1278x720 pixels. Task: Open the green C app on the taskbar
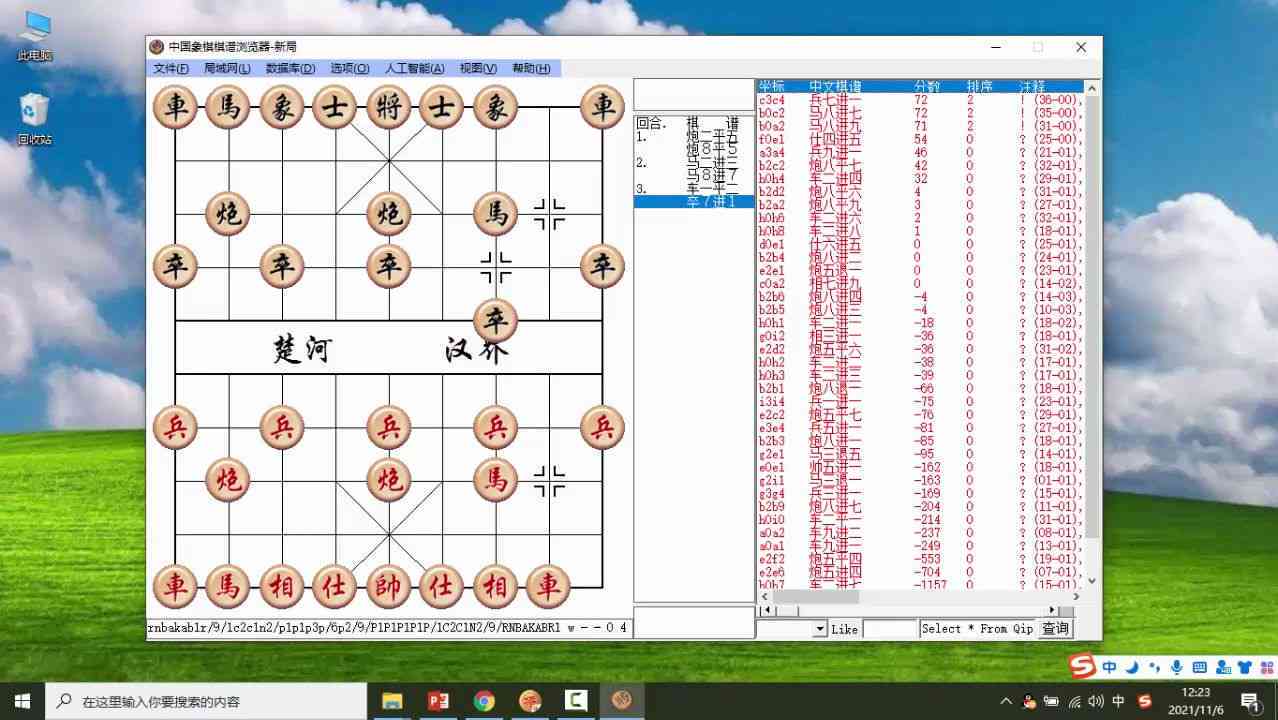576,701
